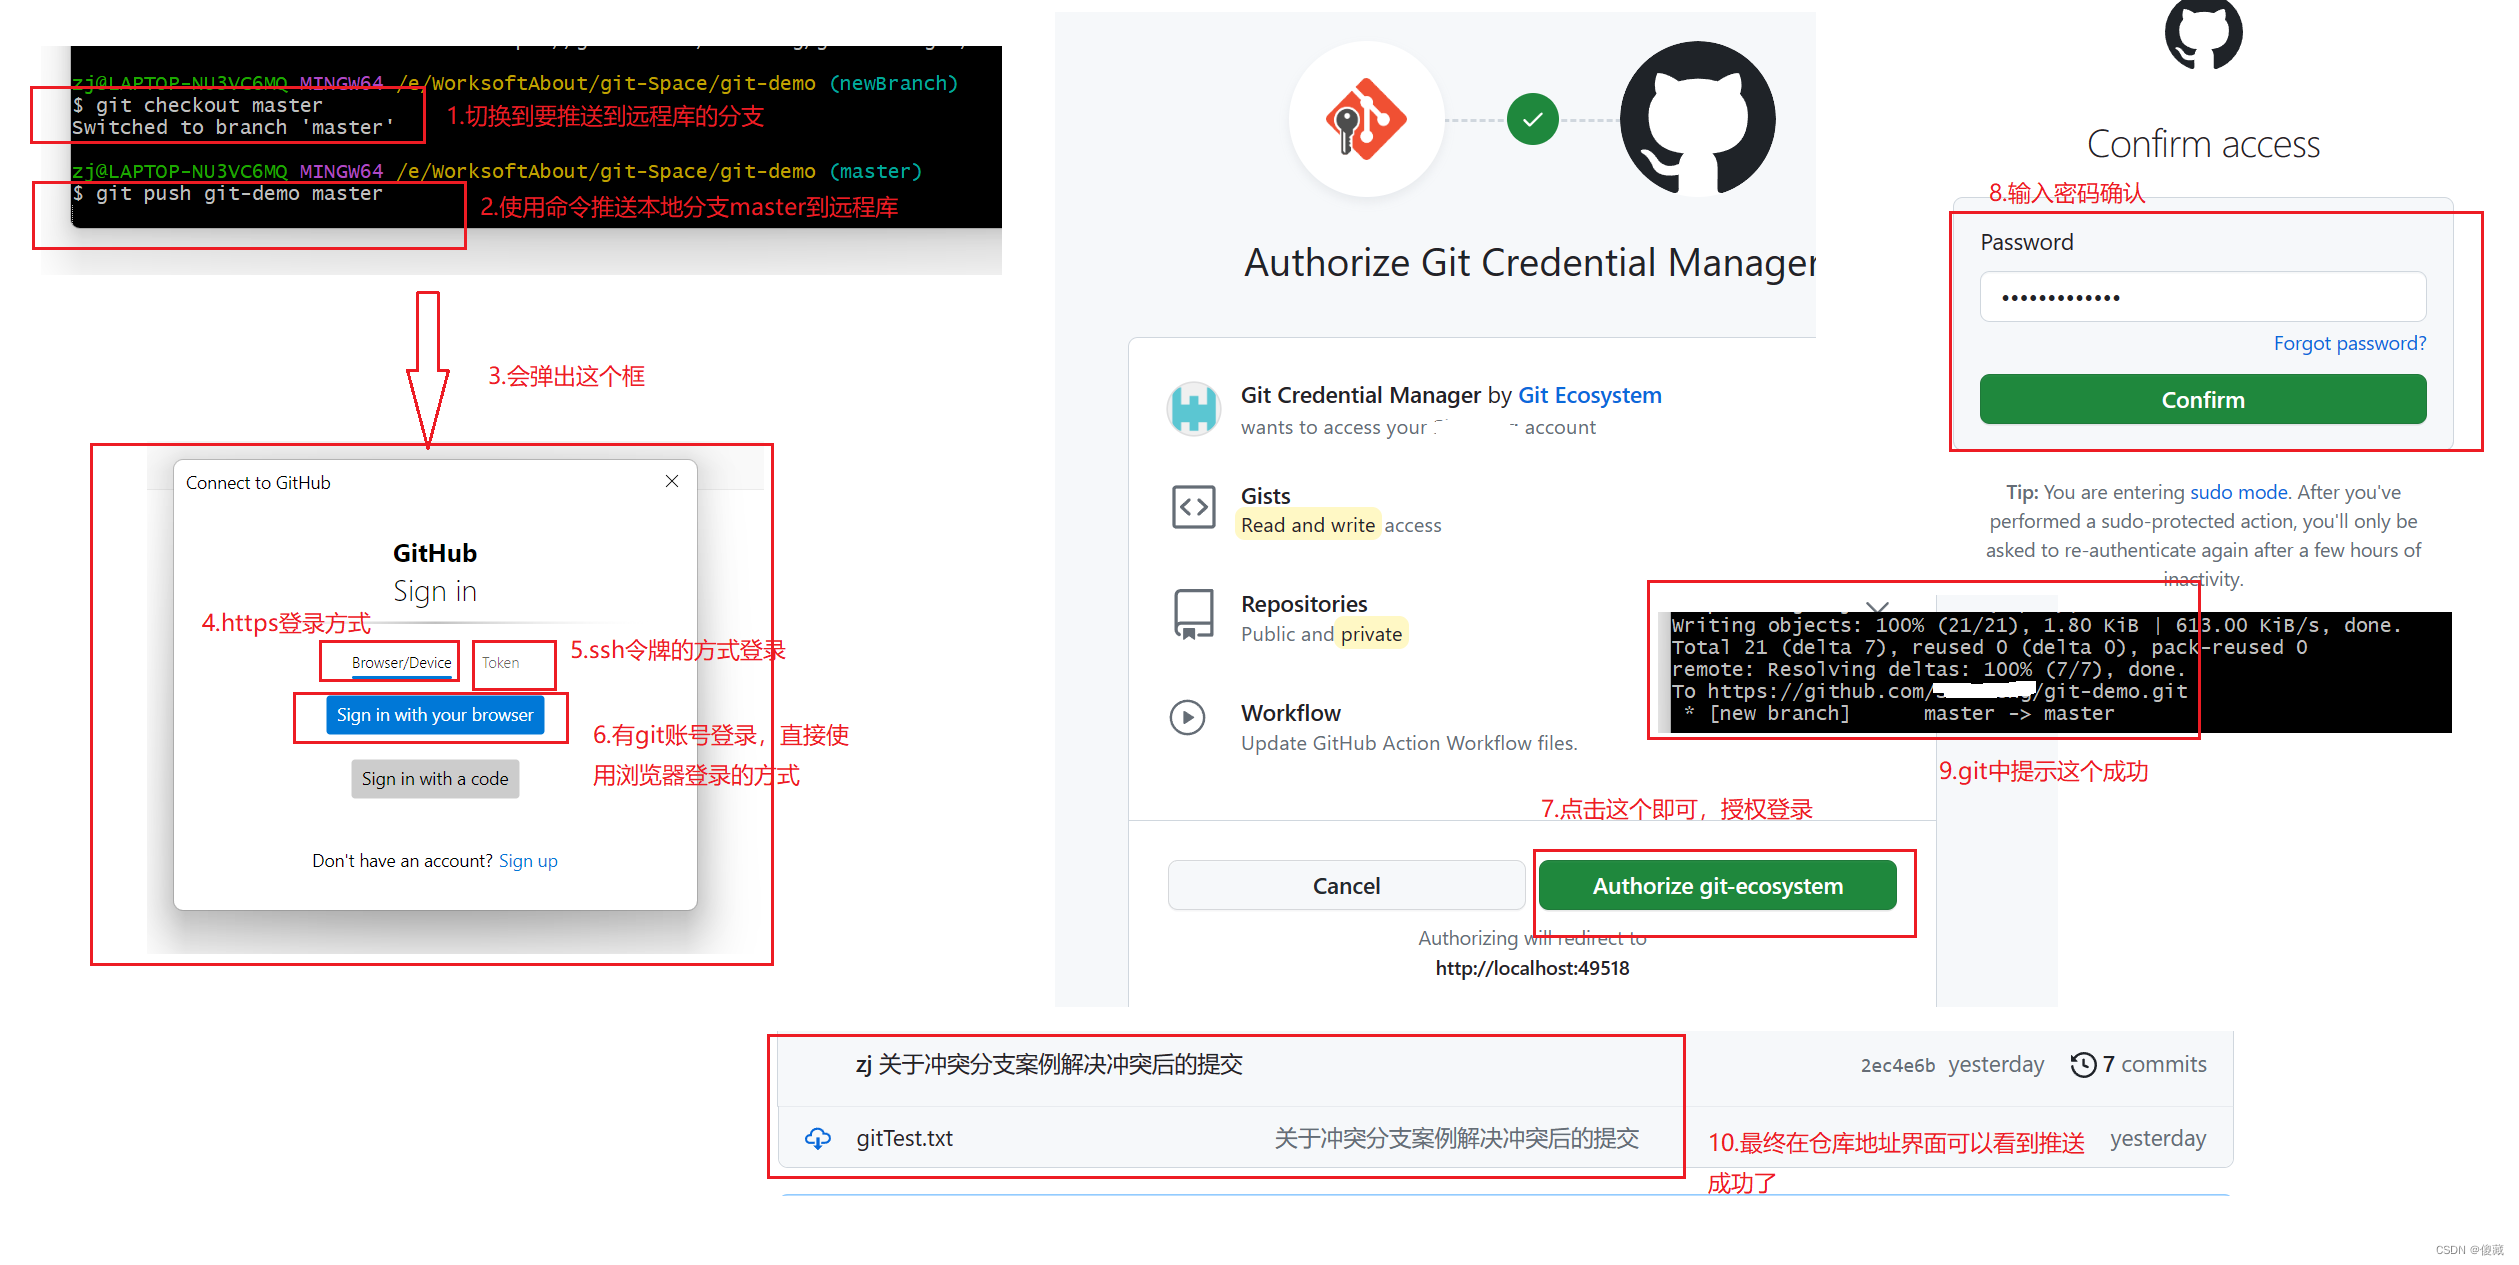Viewport: 2519px width, 1265px height.
Task: Click the Workflow permission heading
Action: pyautogui.click(x=1291, y=713)
